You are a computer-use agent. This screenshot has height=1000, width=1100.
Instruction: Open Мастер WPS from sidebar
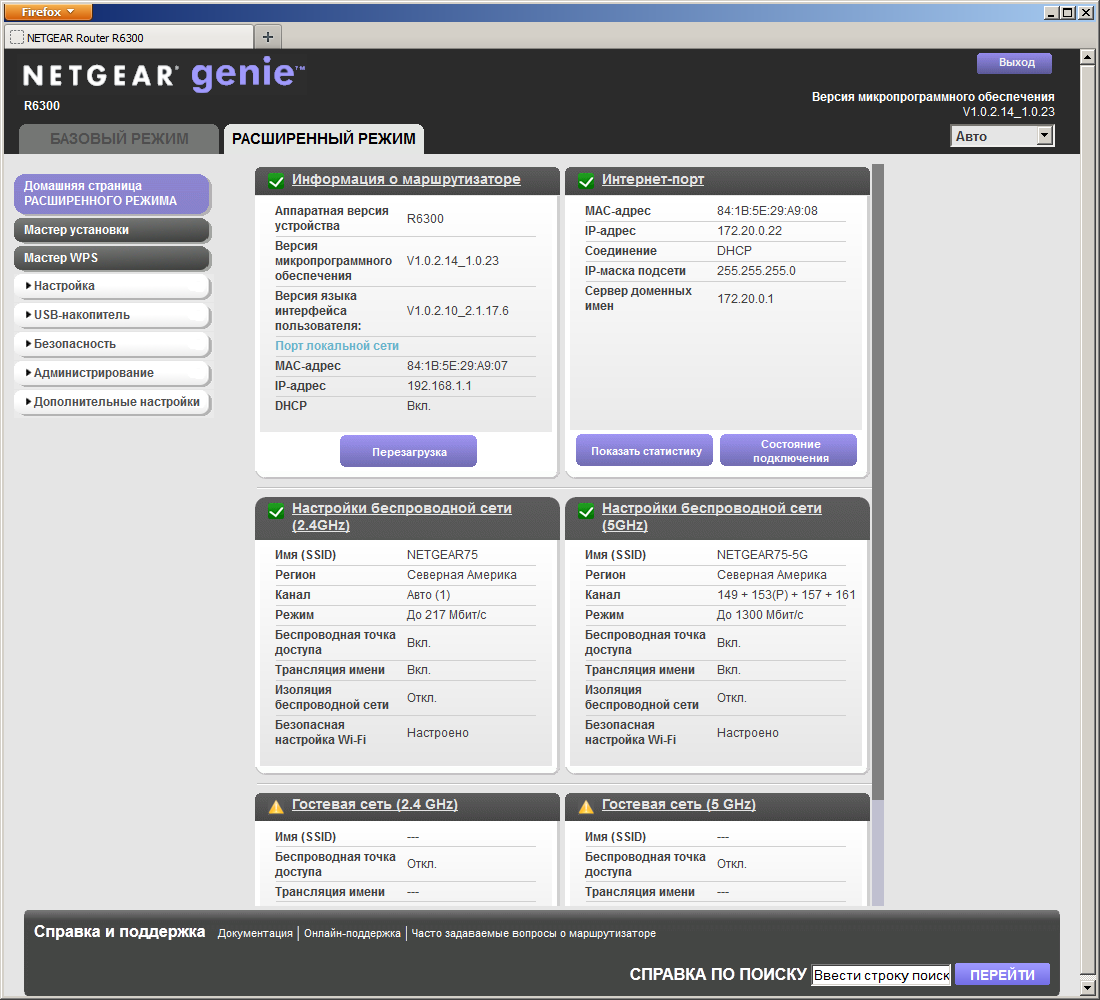tap(112, 258)
